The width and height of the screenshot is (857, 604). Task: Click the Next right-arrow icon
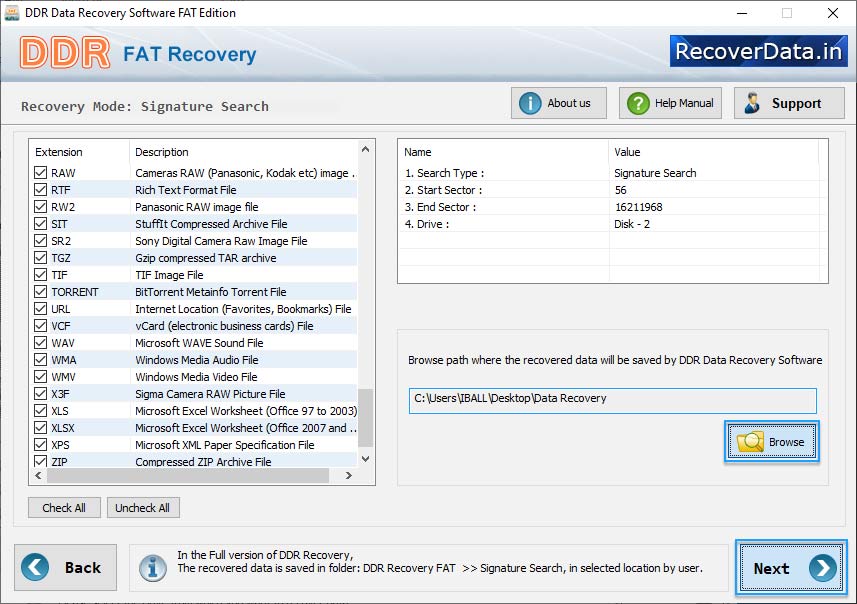tap(823, 568)
